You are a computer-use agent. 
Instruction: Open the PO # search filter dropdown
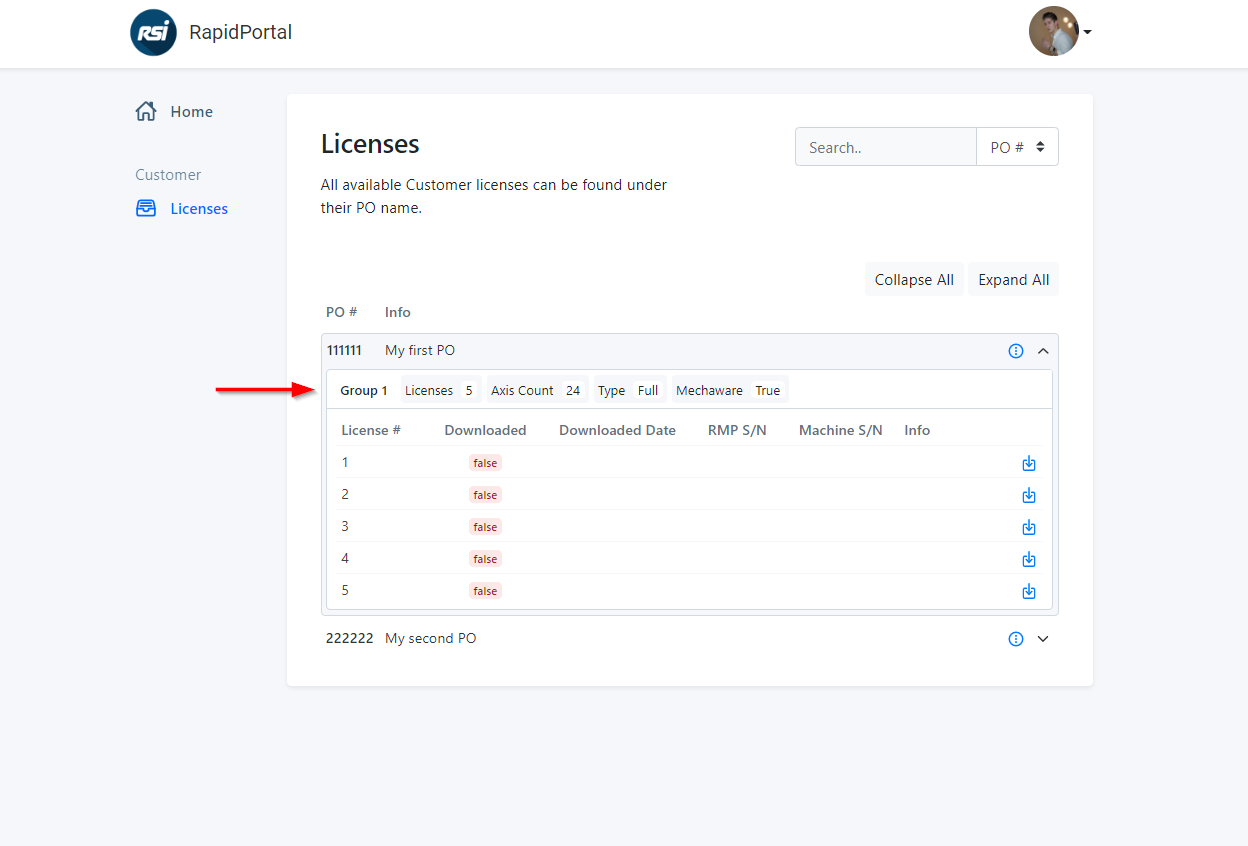tap(1017, 147)
